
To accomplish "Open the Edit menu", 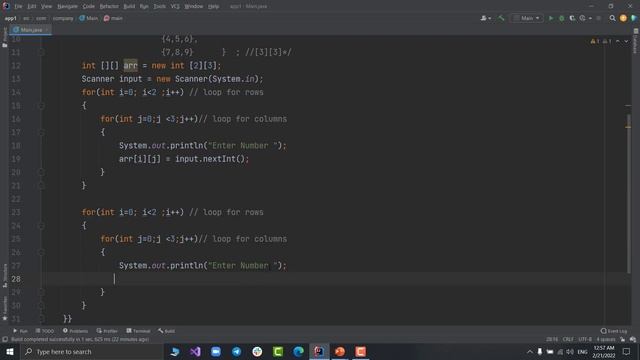I will click(32, 6).
